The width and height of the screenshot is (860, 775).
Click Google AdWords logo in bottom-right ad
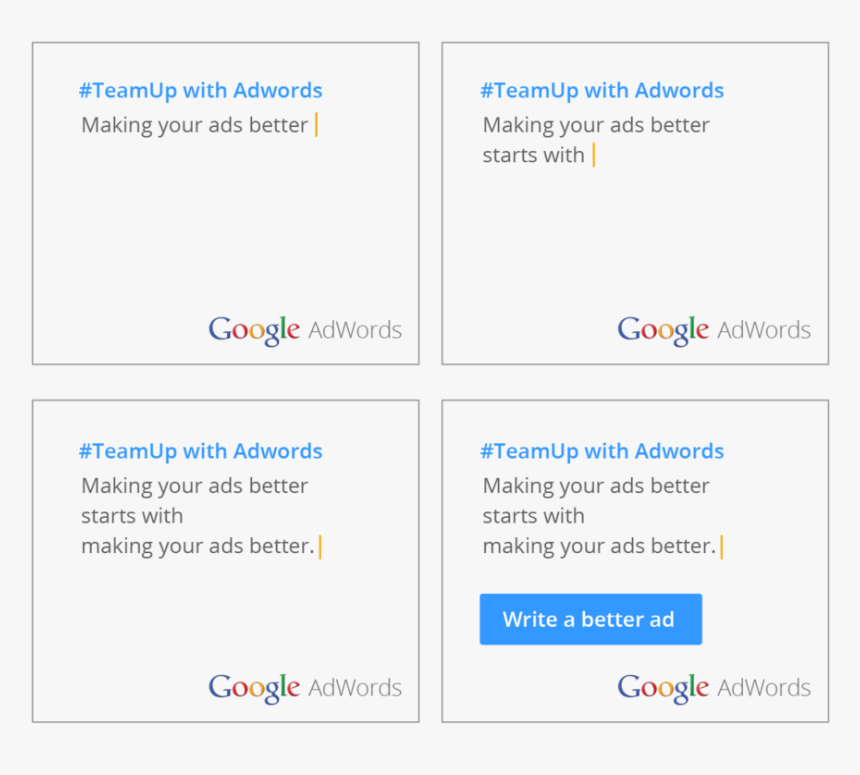714,688
